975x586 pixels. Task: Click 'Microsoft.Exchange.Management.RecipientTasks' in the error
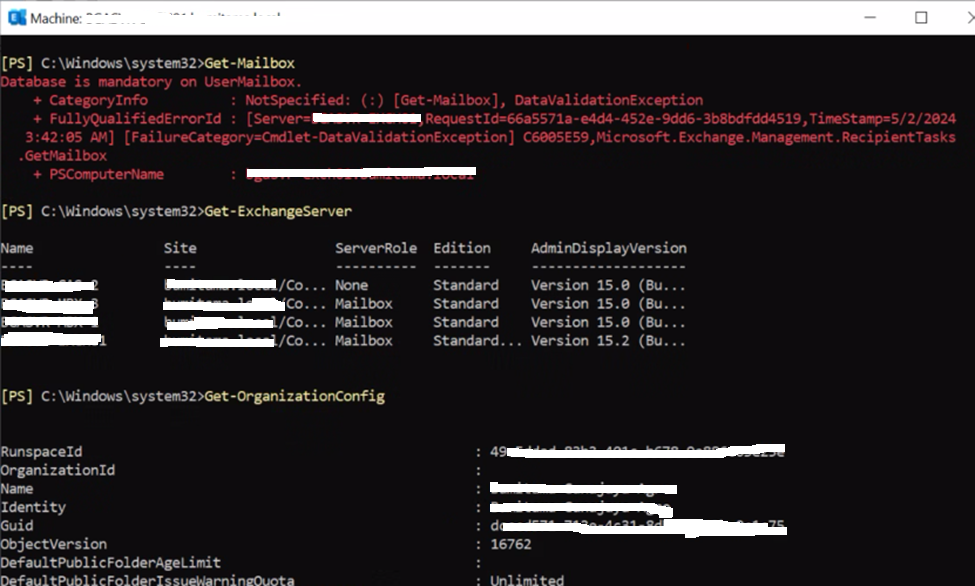776,137
